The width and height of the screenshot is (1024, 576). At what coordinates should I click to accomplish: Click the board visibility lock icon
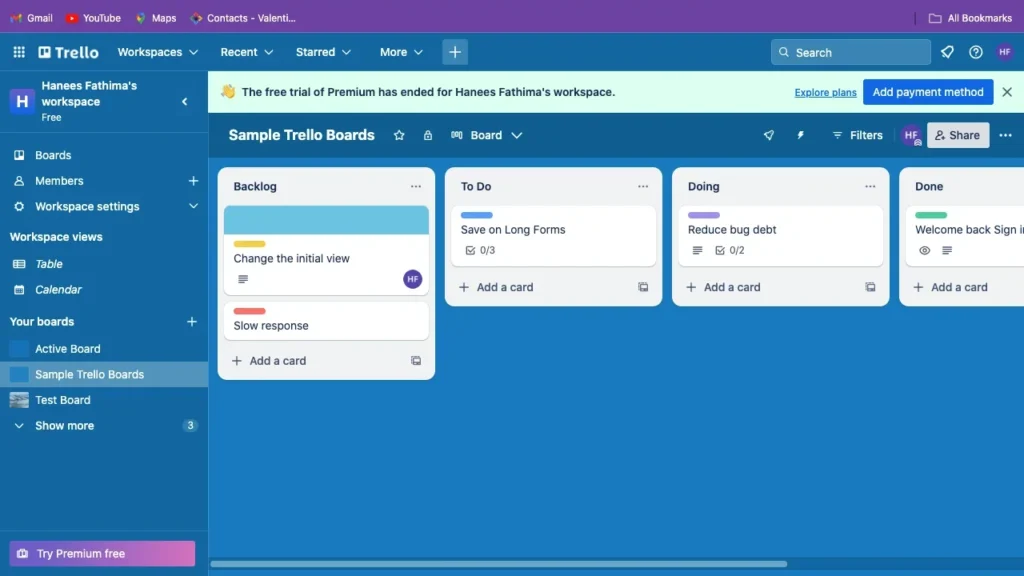click(428, 135)
